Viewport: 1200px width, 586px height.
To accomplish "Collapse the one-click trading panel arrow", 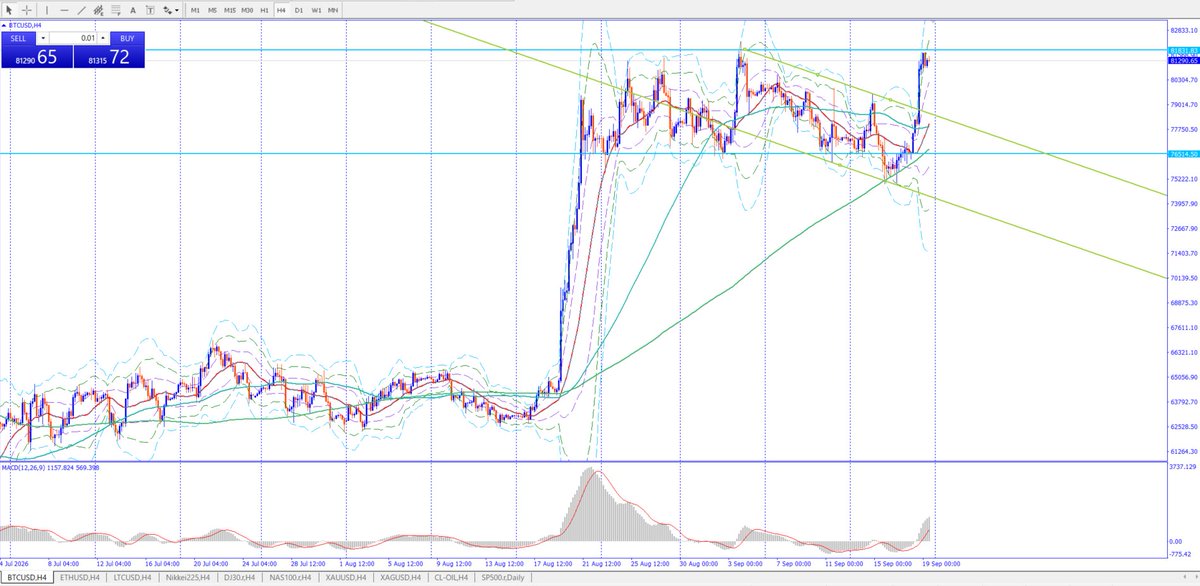I will 2,26.
